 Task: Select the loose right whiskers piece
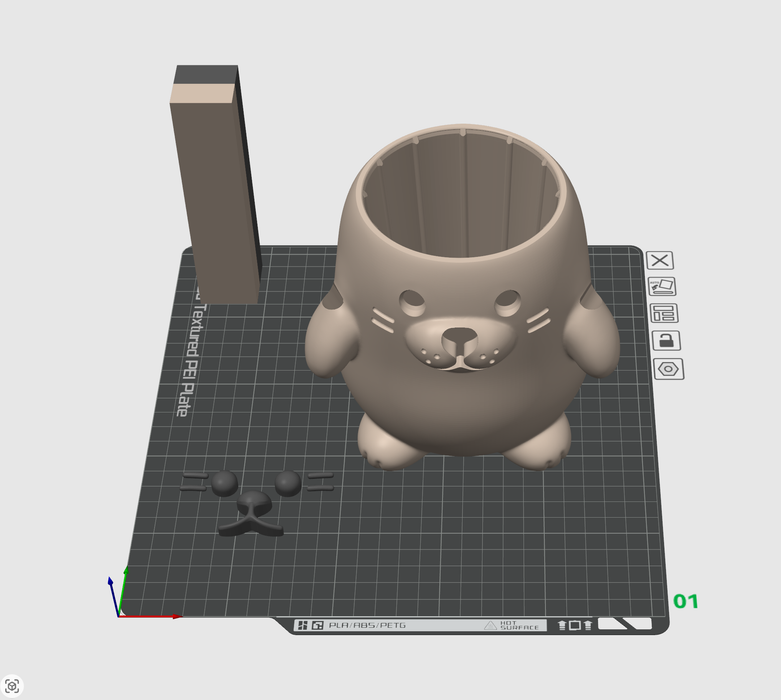click(320, 483)
